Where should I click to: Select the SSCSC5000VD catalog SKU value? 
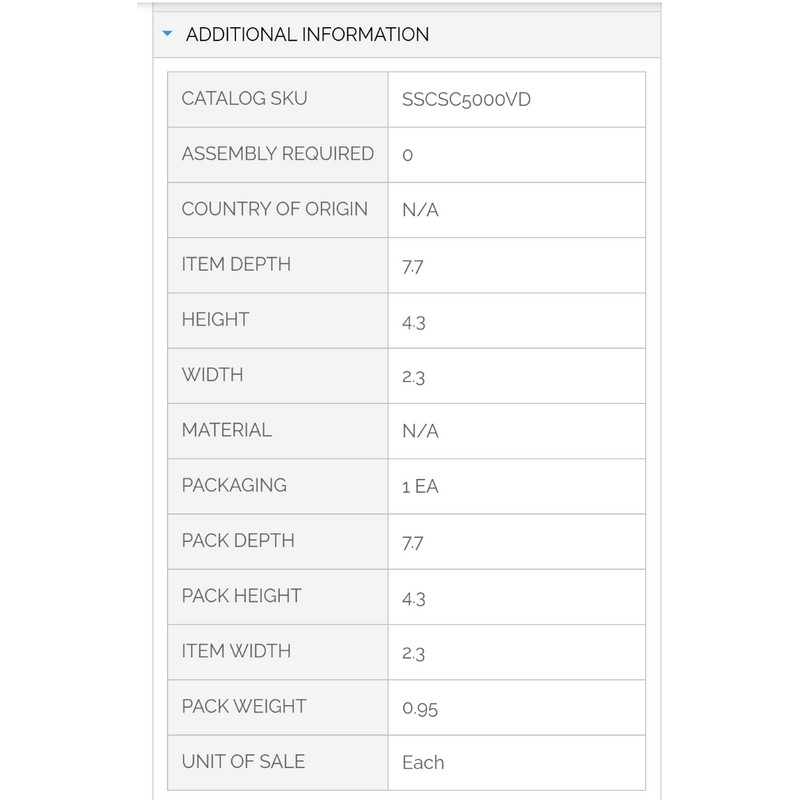click(466, 99)
